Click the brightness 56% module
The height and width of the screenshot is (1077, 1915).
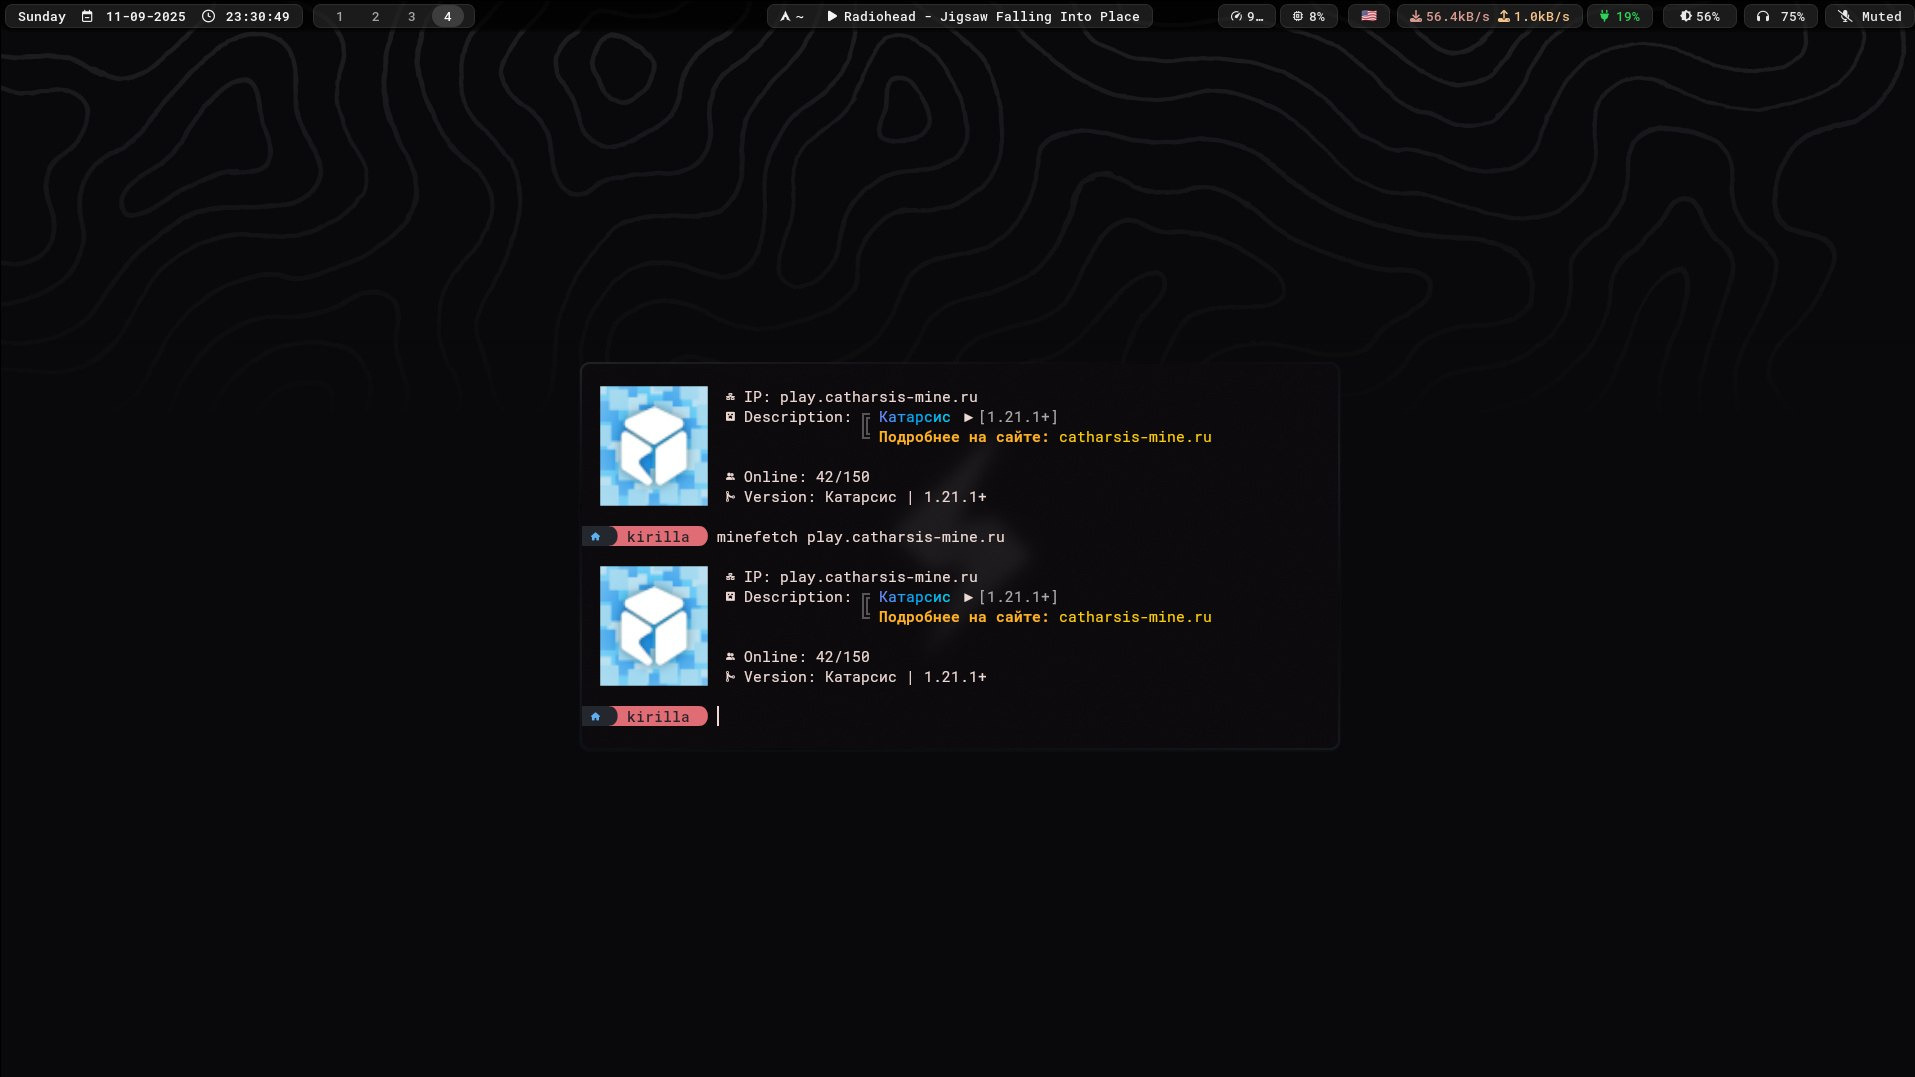(1699, 16)
